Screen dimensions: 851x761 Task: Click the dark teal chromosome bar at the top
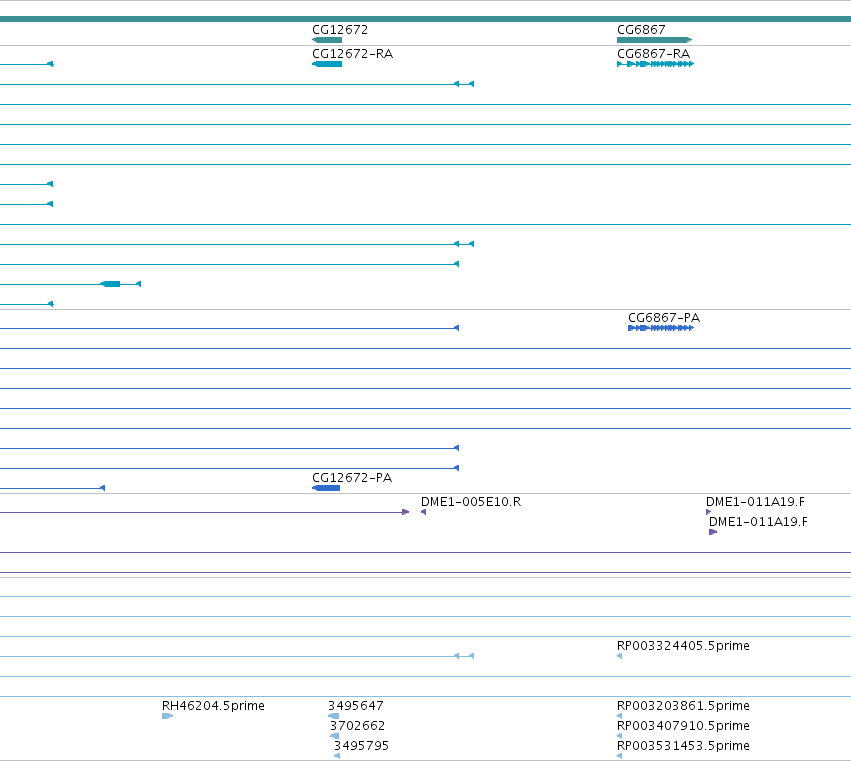click(x=426, y=19)
